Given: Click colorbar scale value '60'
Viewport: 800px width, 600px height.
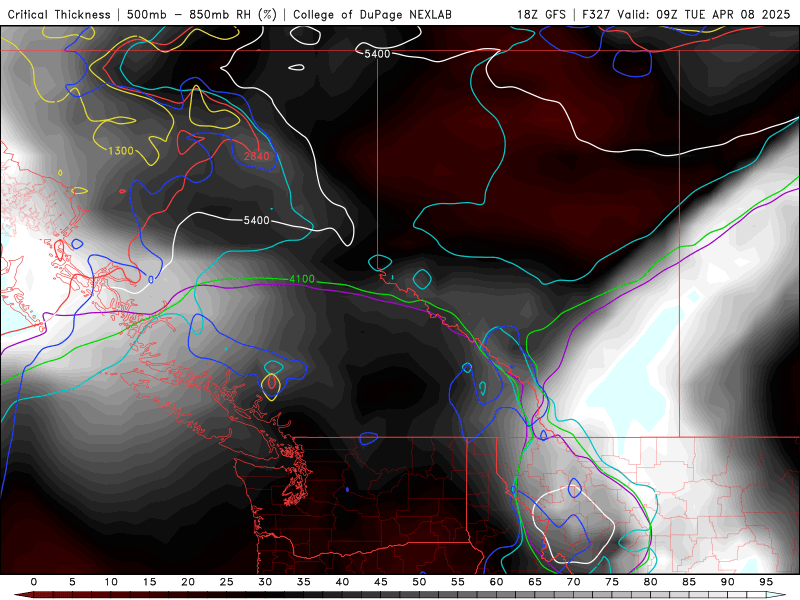Looking at the screenshot, I should click(496, 582).
